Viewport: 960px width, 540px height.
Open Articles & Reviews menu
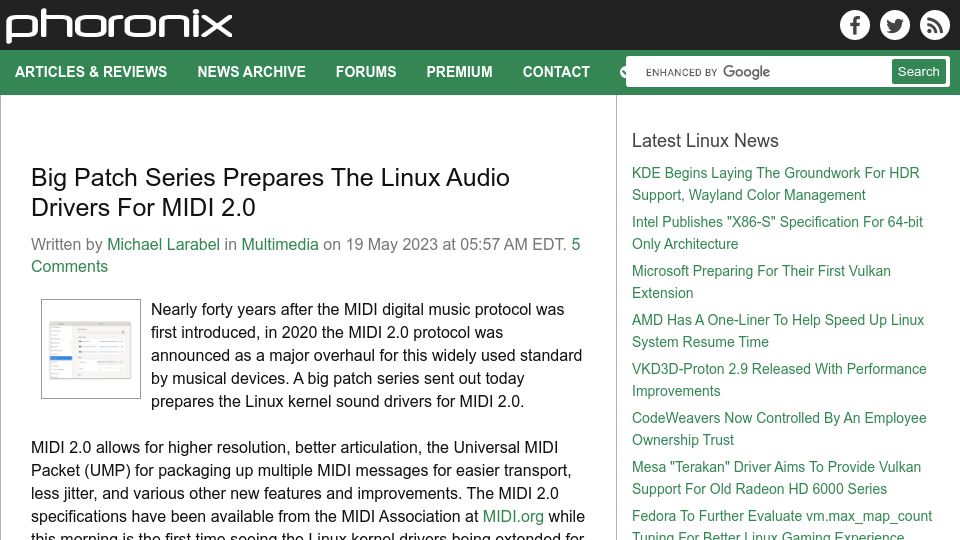coord(91,72)
